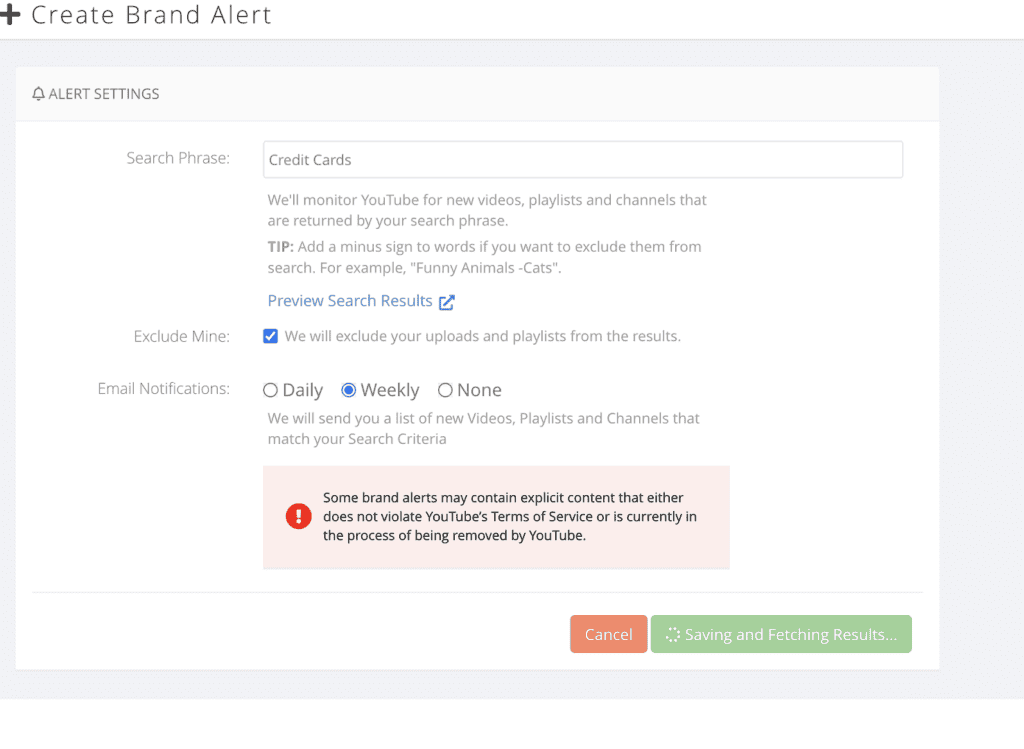This screenshot has height=749, width=1024.
Task: Click the plus icon beside Create Brand Alert
Action: [x=10, y=16]
